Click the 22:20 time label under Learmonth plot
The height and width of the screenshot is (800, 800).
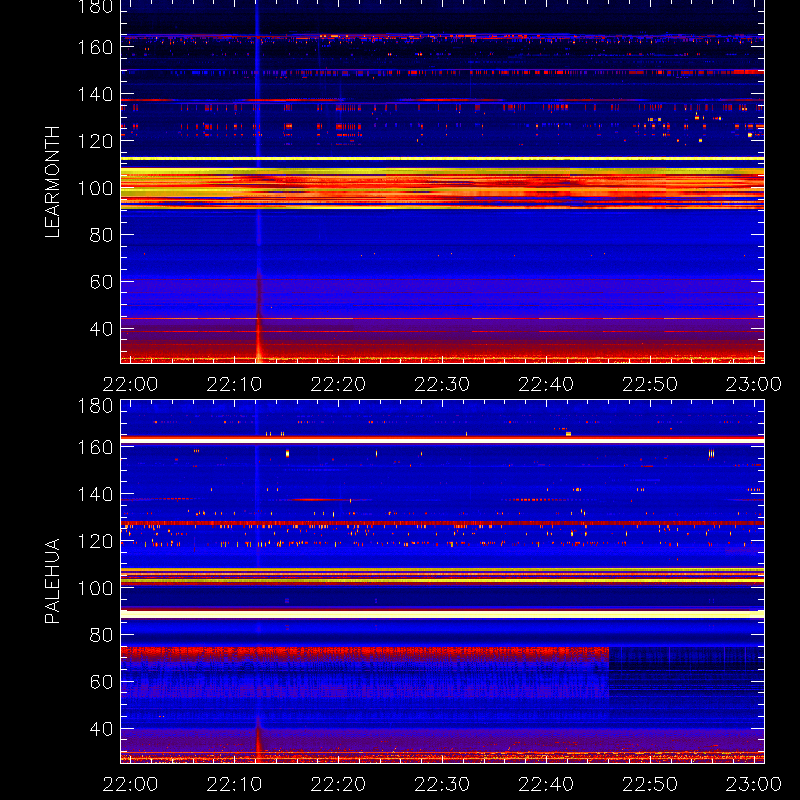[x=338, y=384]
